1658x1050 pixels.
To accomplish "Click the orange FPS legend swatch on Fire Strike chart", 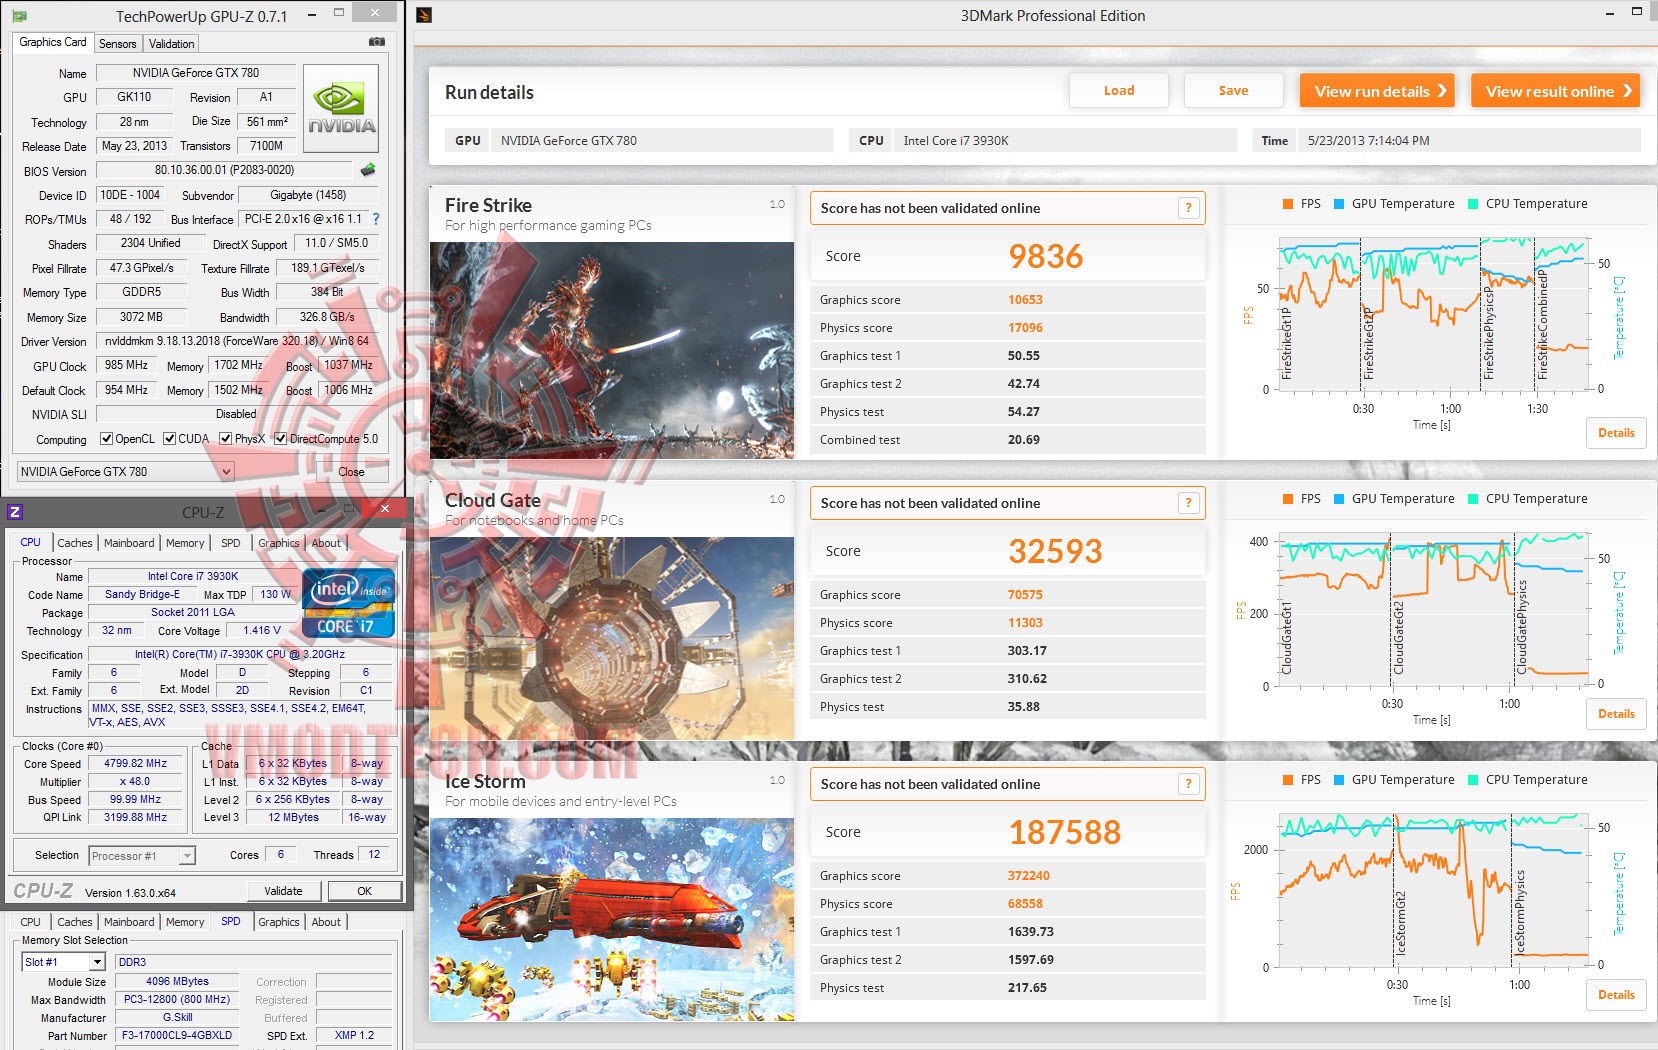I will [x=1288, y=204].
